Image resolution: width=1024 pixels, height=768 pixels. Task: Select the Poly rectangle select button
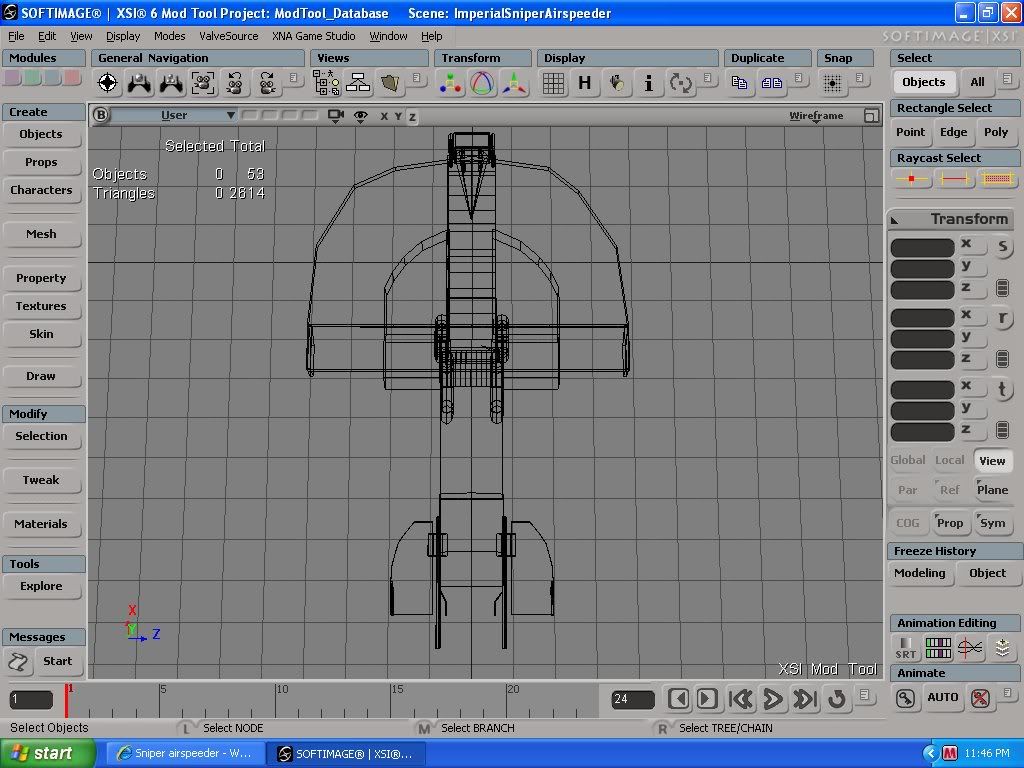[x=996, y=132]
